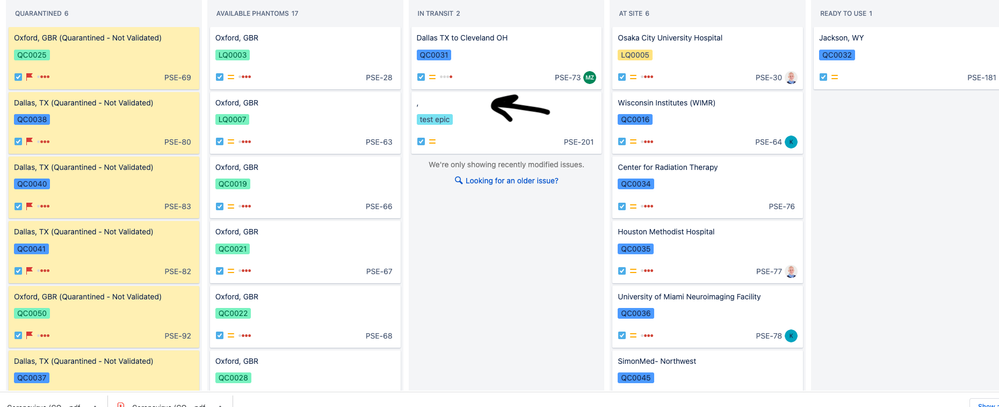The width and height of the screenshot is (999, 407).
Task: Click the priority icon on card PSE-30
Action: [x=633, y=77]
